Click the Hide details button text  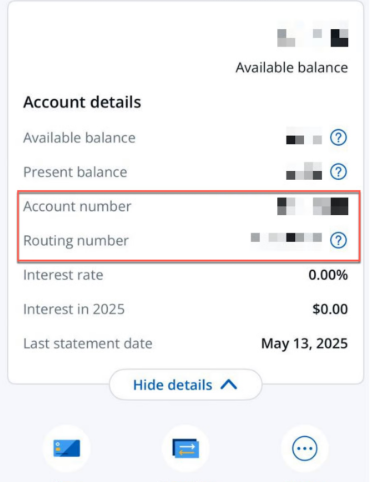pos(173,385)
